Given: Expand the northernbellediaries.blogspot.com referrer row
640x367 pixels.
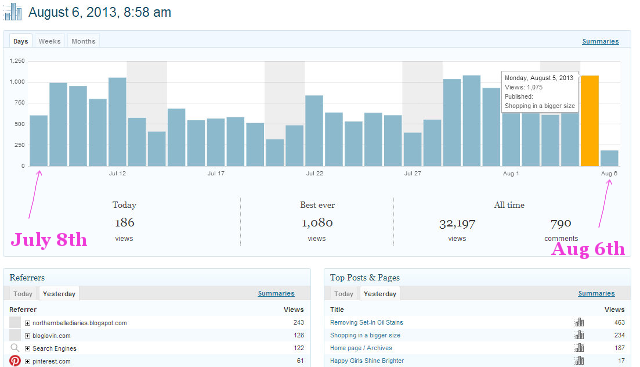Looking at the screenshot, I should tap(27, 323).
